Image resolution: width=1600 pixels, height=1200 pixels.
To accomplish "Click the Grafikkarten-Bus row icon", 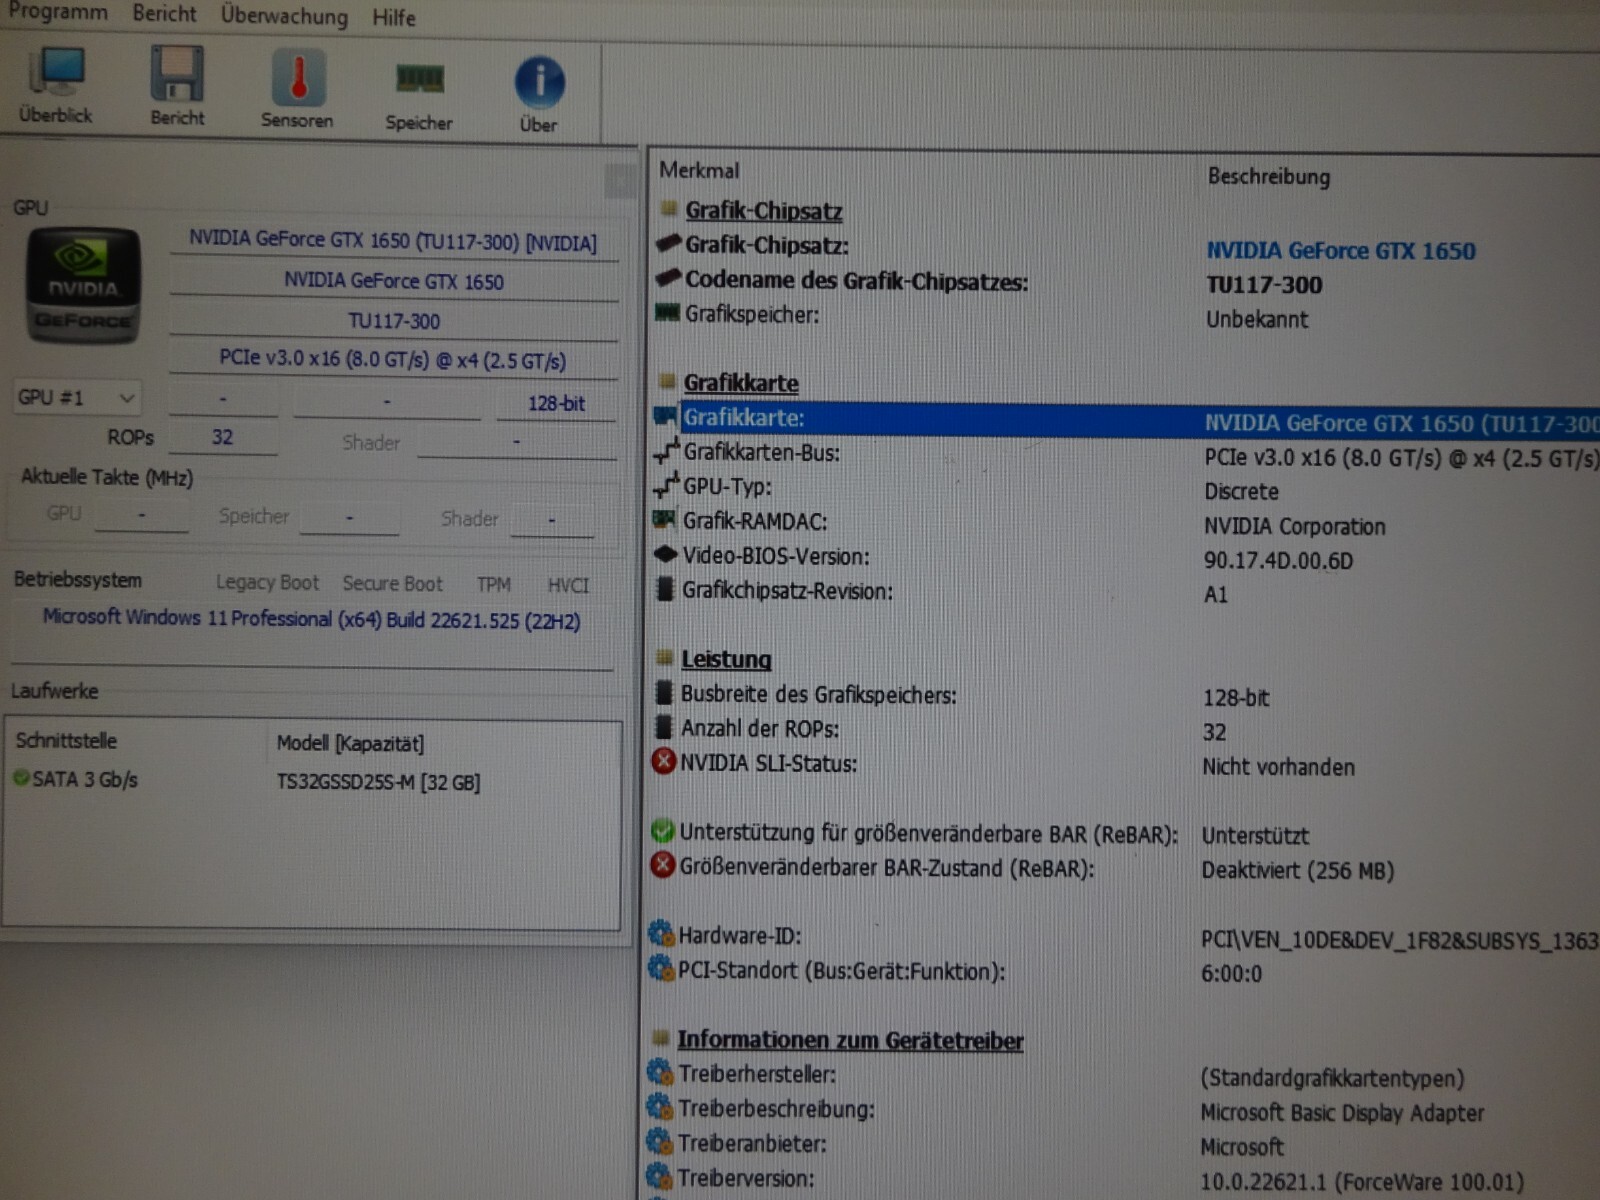I will (x=666, y=451).
